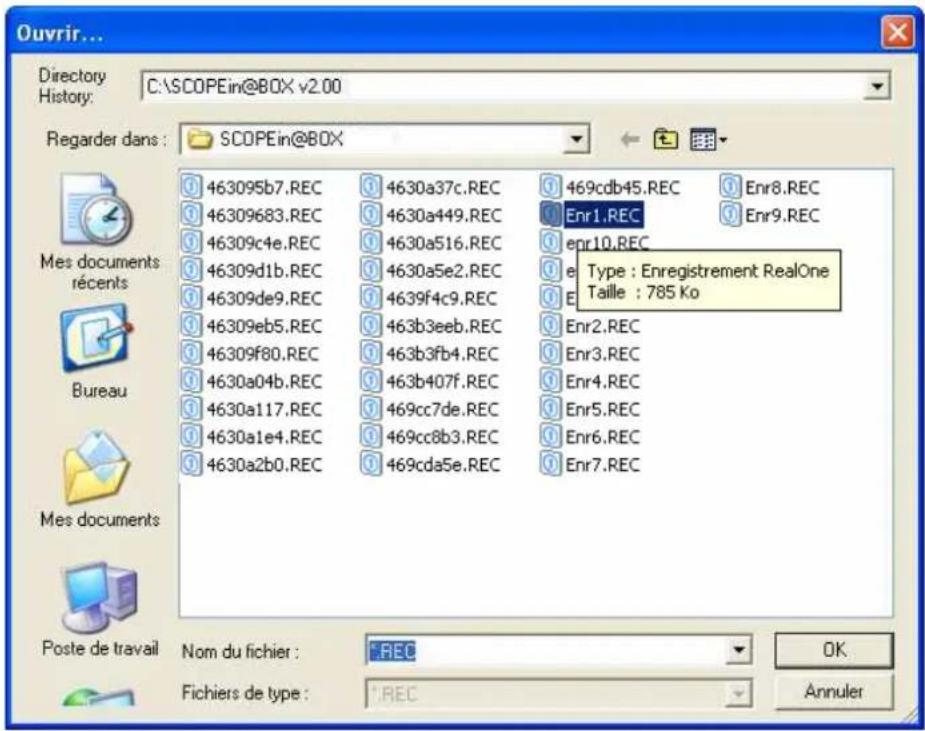
Task: Click icon of Enr8.REC file
Action: tap(730, 187)
